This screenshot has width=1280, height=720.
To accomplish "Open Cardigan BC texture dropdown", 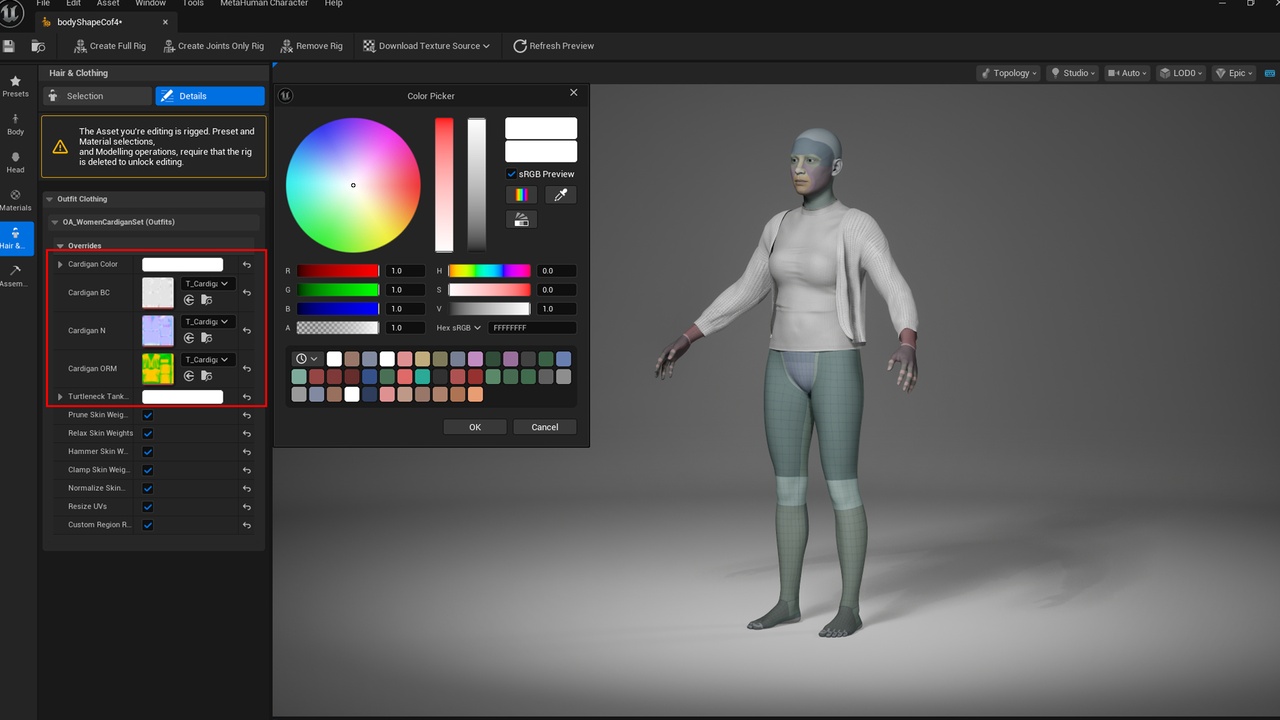I will click(207, 284).
